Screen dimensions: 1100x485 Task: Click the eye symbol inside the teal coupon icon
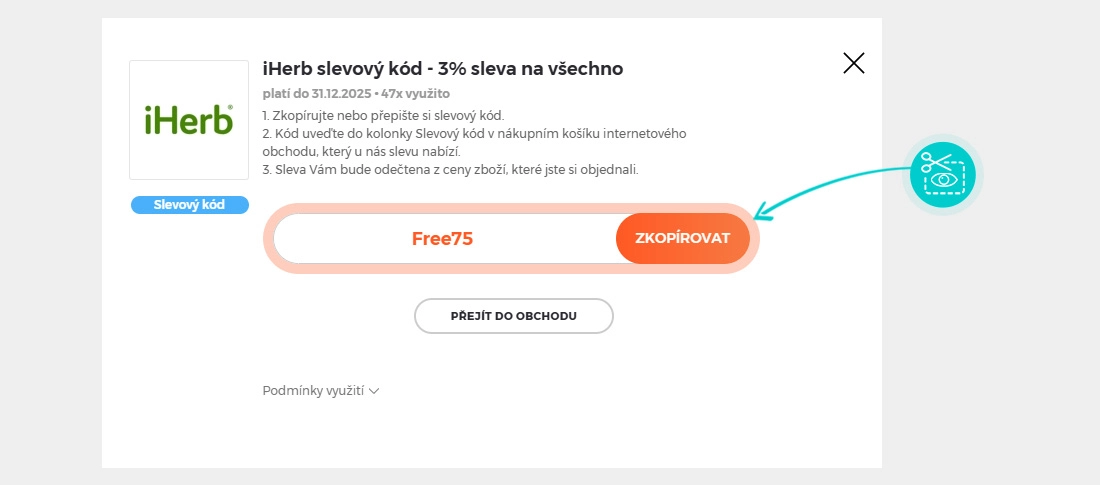coord(943,182)
